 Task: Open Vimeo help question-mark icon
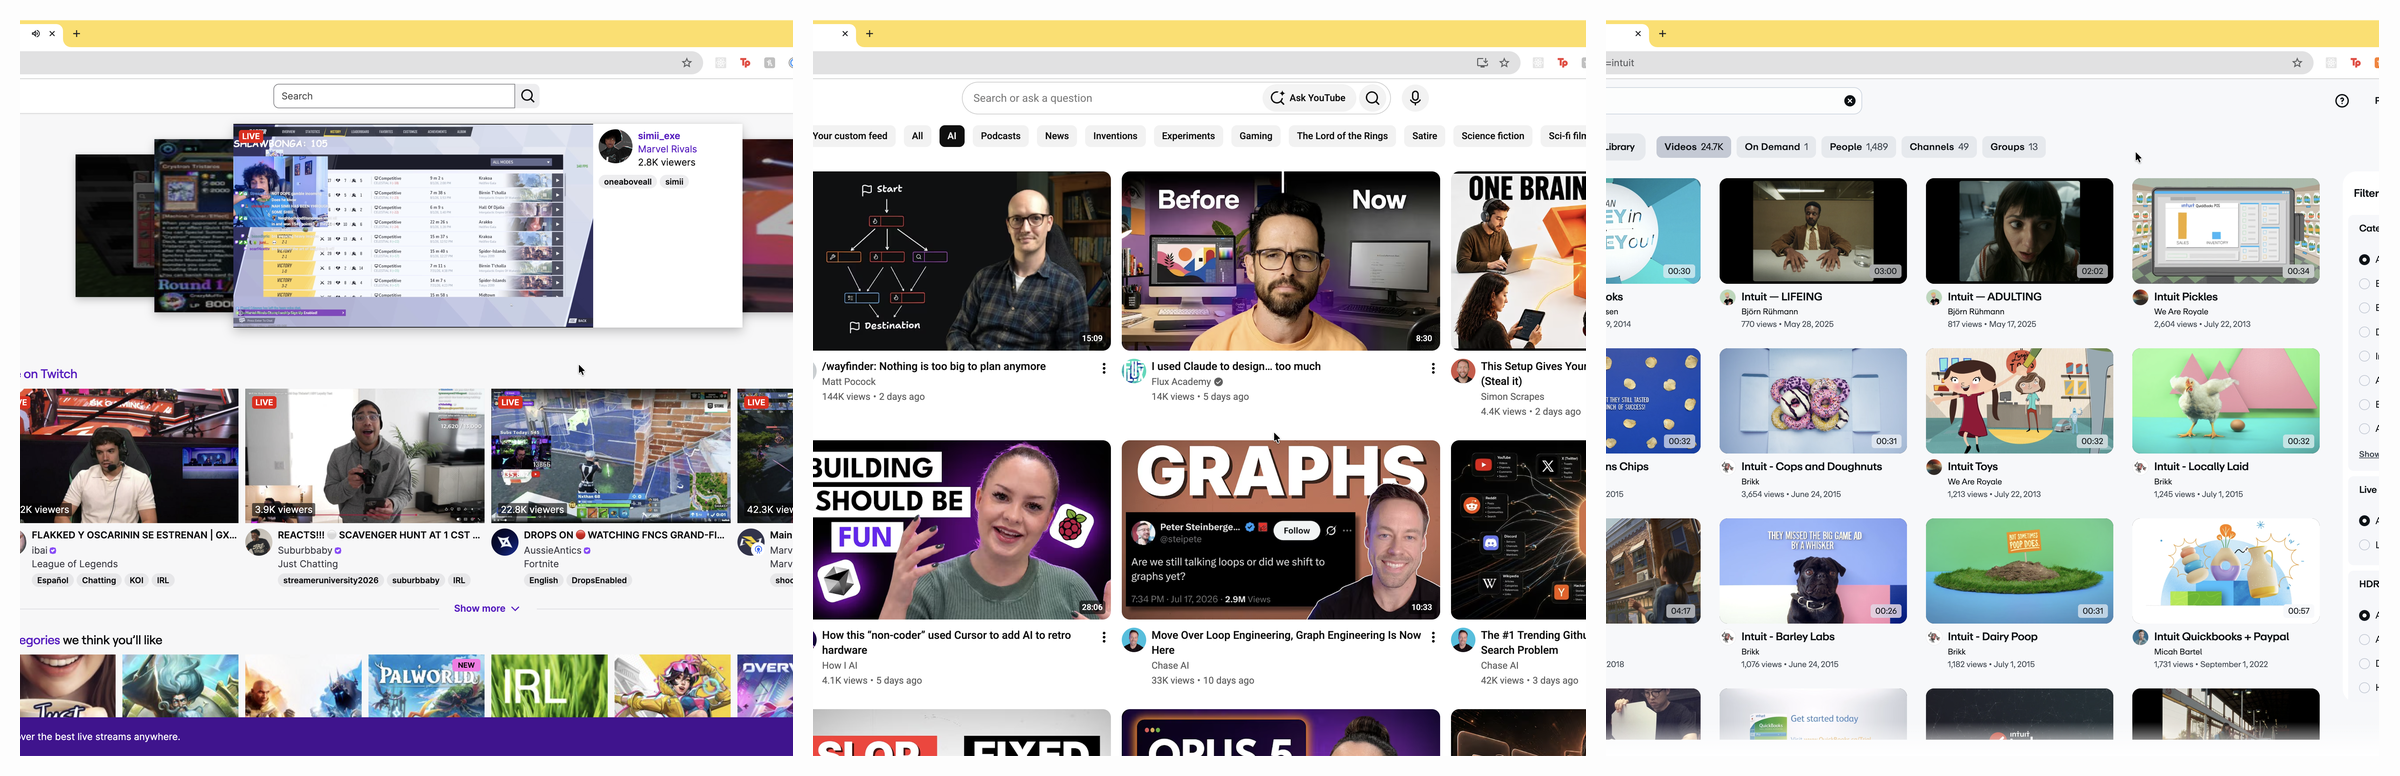point(2342,101)
